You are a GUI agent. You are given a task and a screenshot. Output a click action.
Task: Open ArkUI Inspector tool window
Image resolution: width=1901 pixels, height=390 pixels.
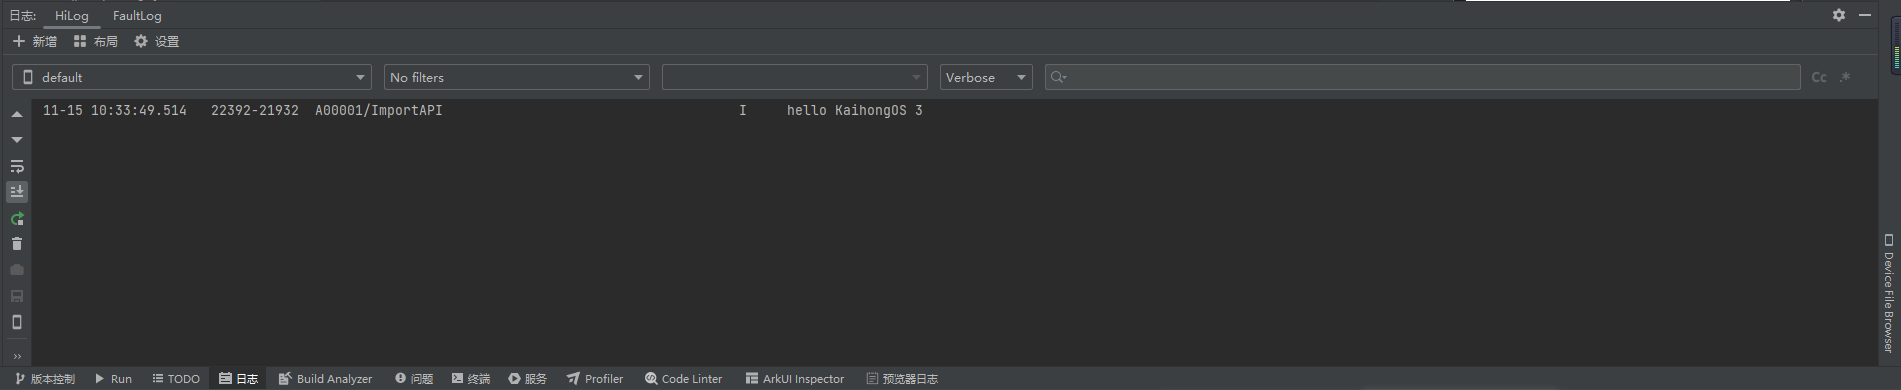point(795,379)
